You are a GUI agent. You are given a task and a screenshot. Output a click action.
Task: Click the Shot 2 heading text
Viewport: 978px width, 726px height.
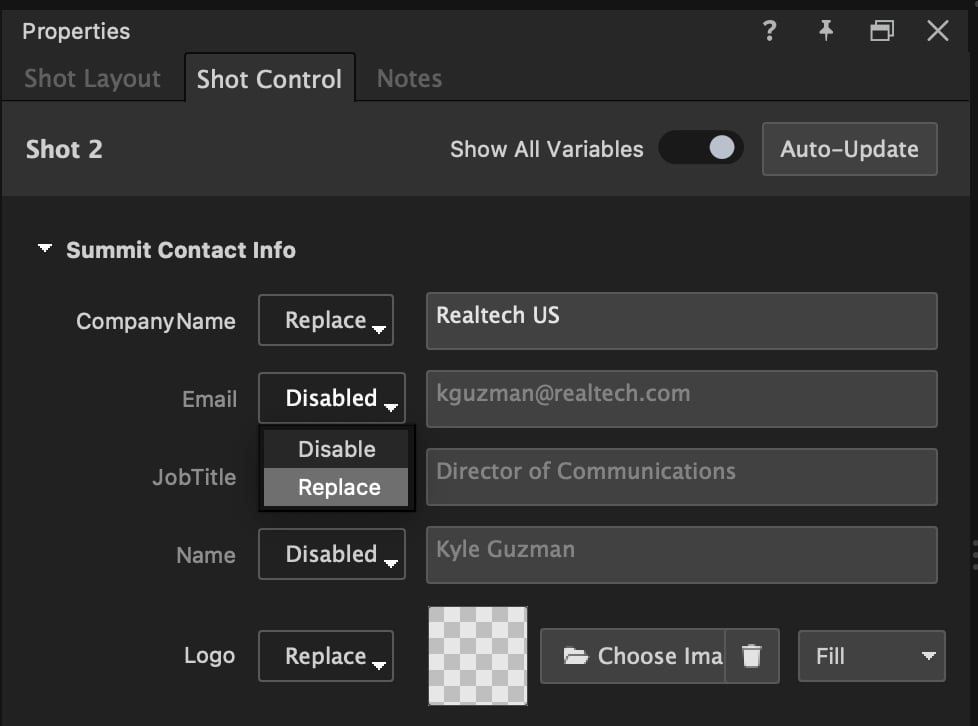pyautogui.click(x=64, y=149)
